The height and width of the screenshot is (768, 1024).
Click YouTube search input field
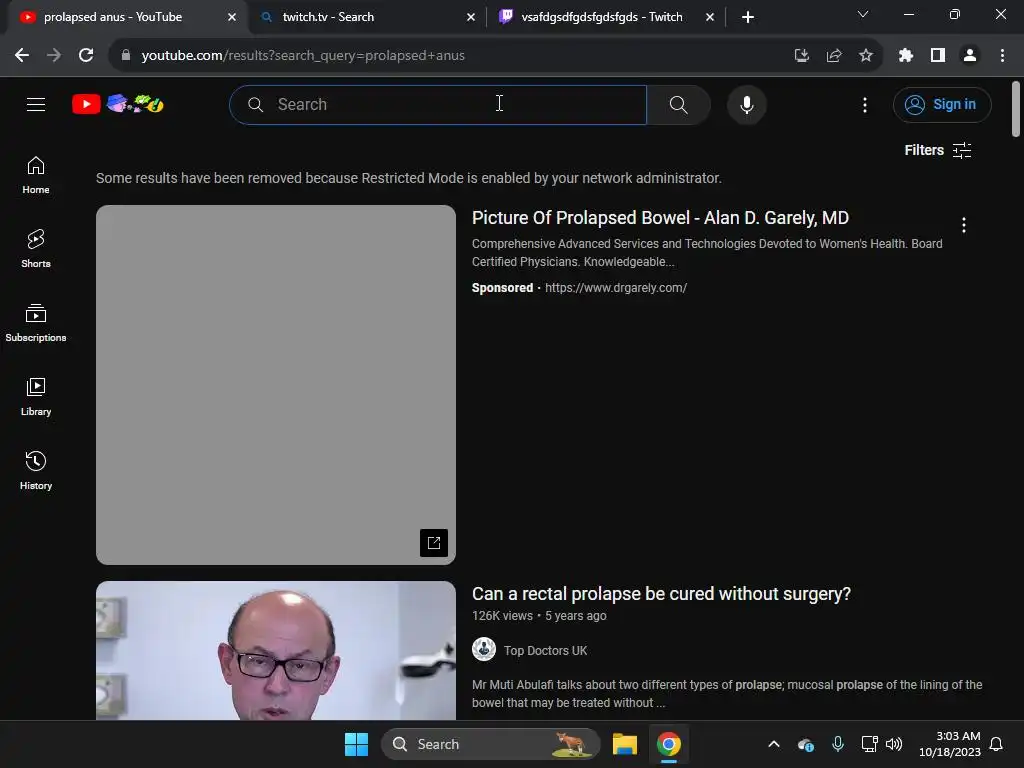tap(438, 104)
